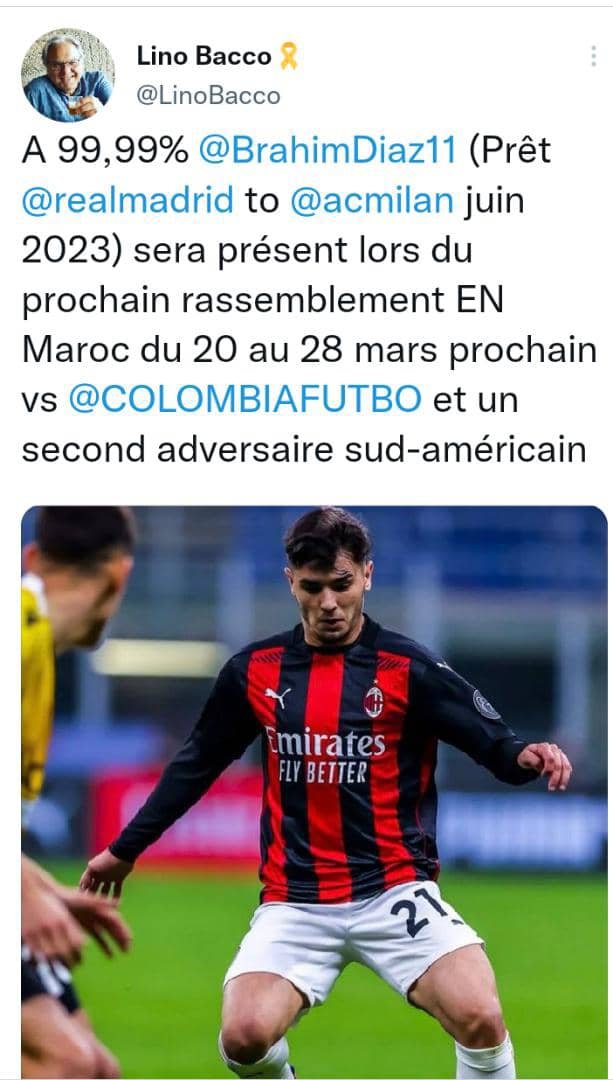Click the yellow ribbon badge beside the name
The width and height of the screenshot is (613, 1080).
[289, 56]
